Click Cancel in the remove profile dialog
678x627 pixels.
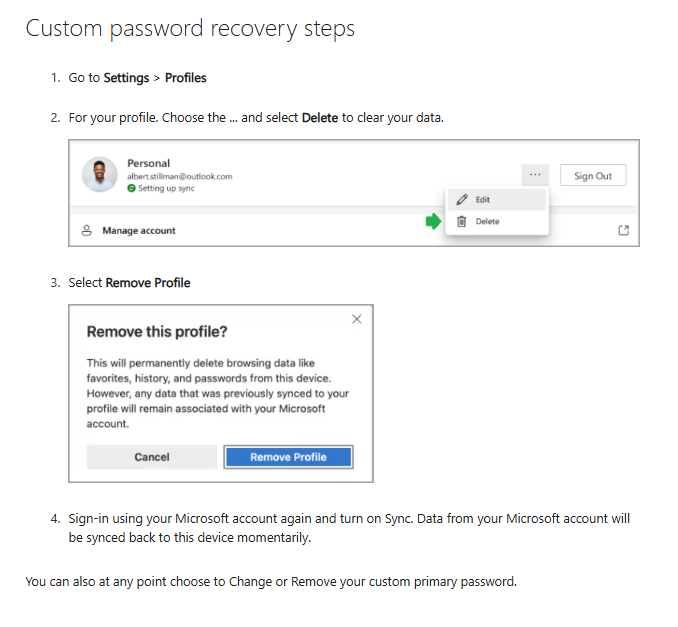[152, 457]
